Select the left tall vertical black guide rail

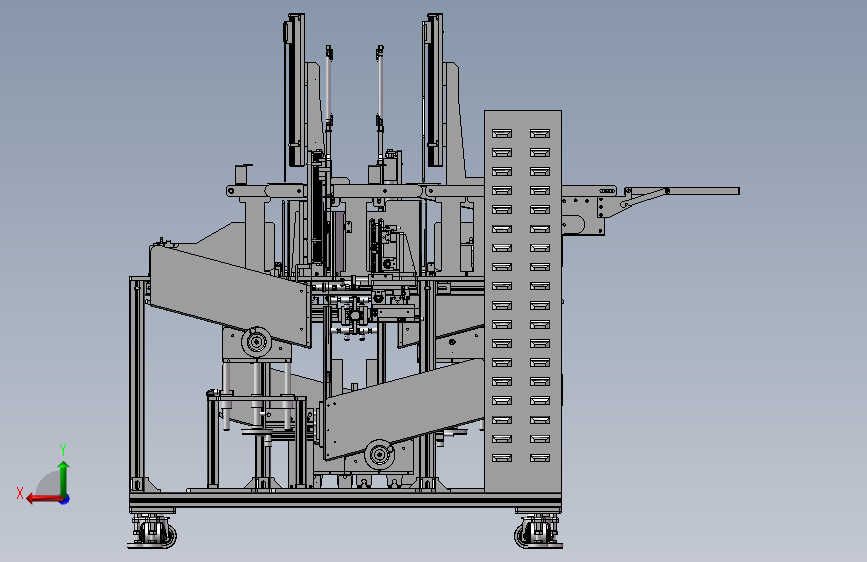(294, 90)
